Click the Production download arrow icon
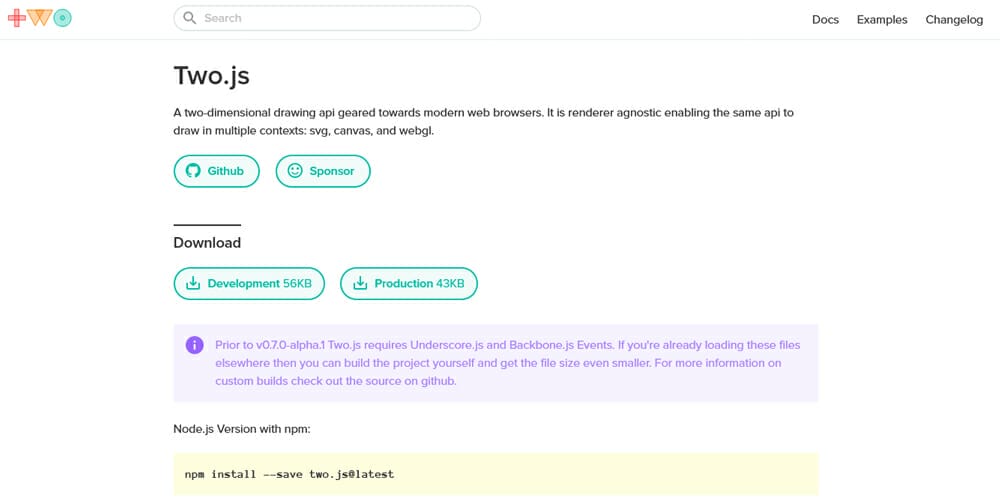Screen dimensions: 1000x500 360,283
